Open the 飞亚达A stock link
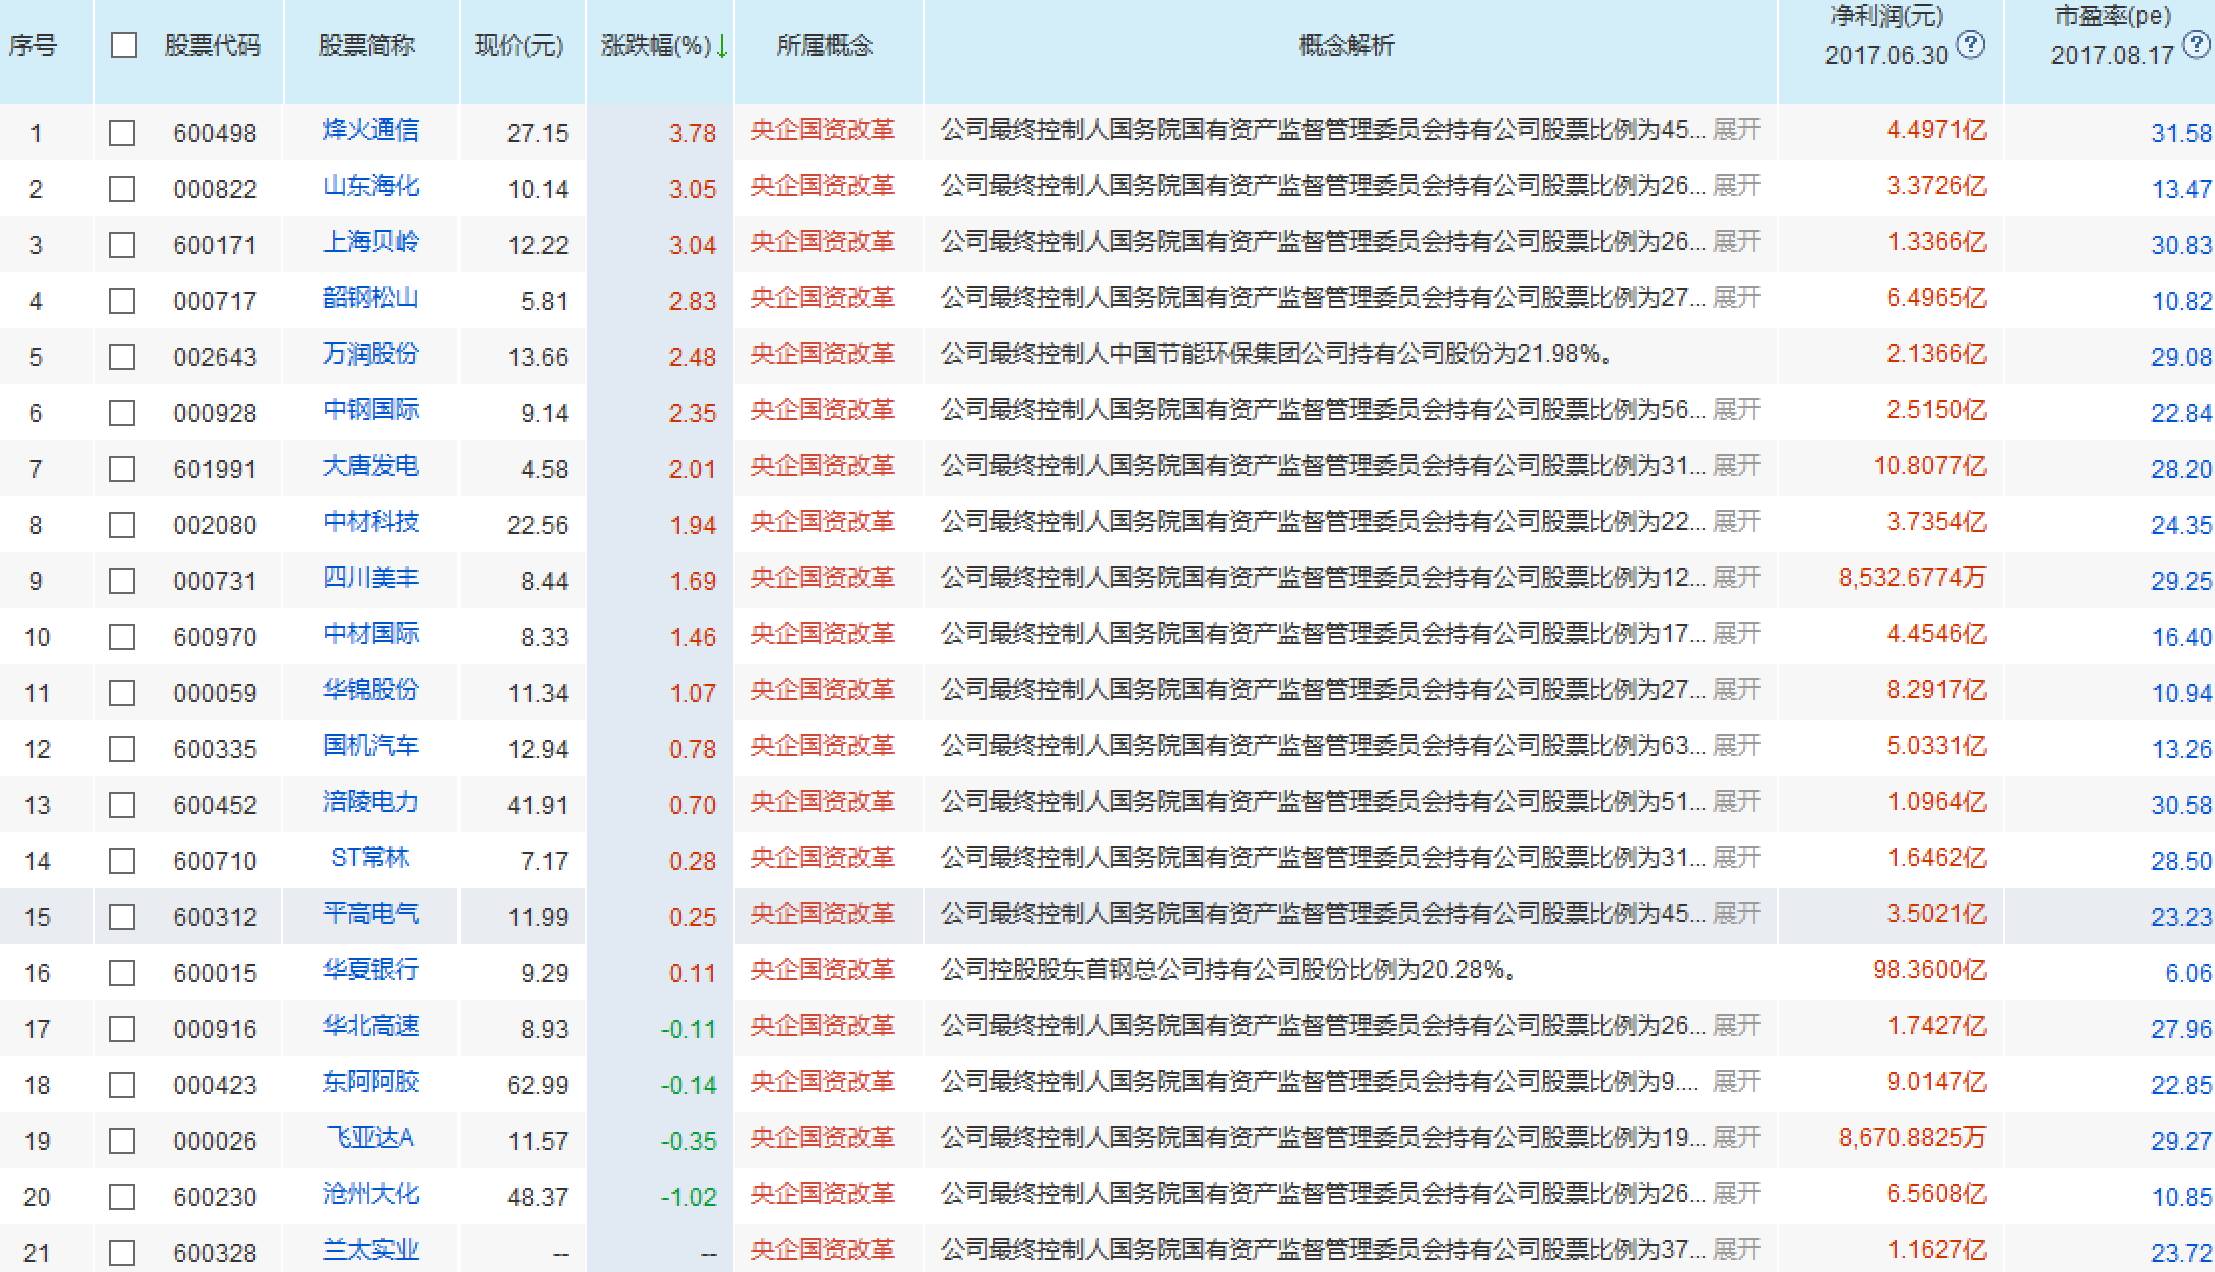 click(x=370, y=1138)
